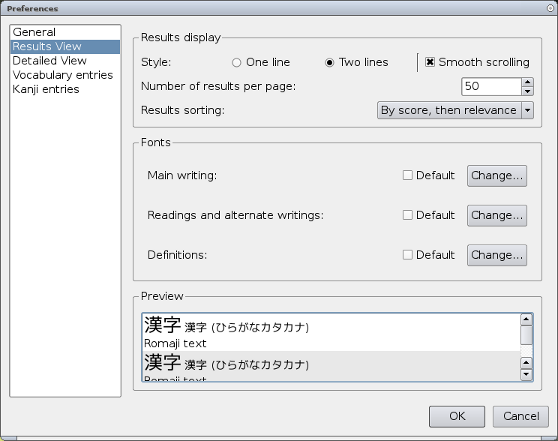
Task: Decrease number of results per page
Action: click(527, 91)
